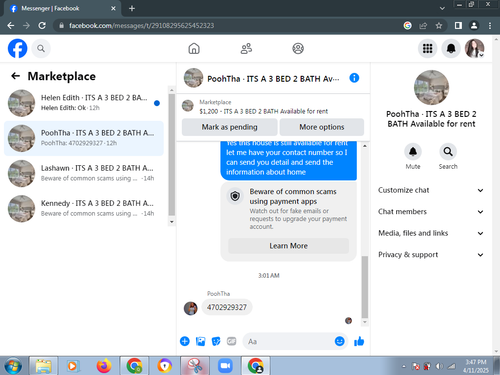Click PoohTha chat header title
This screenshot has height=375, width=500.
(273, 79)
